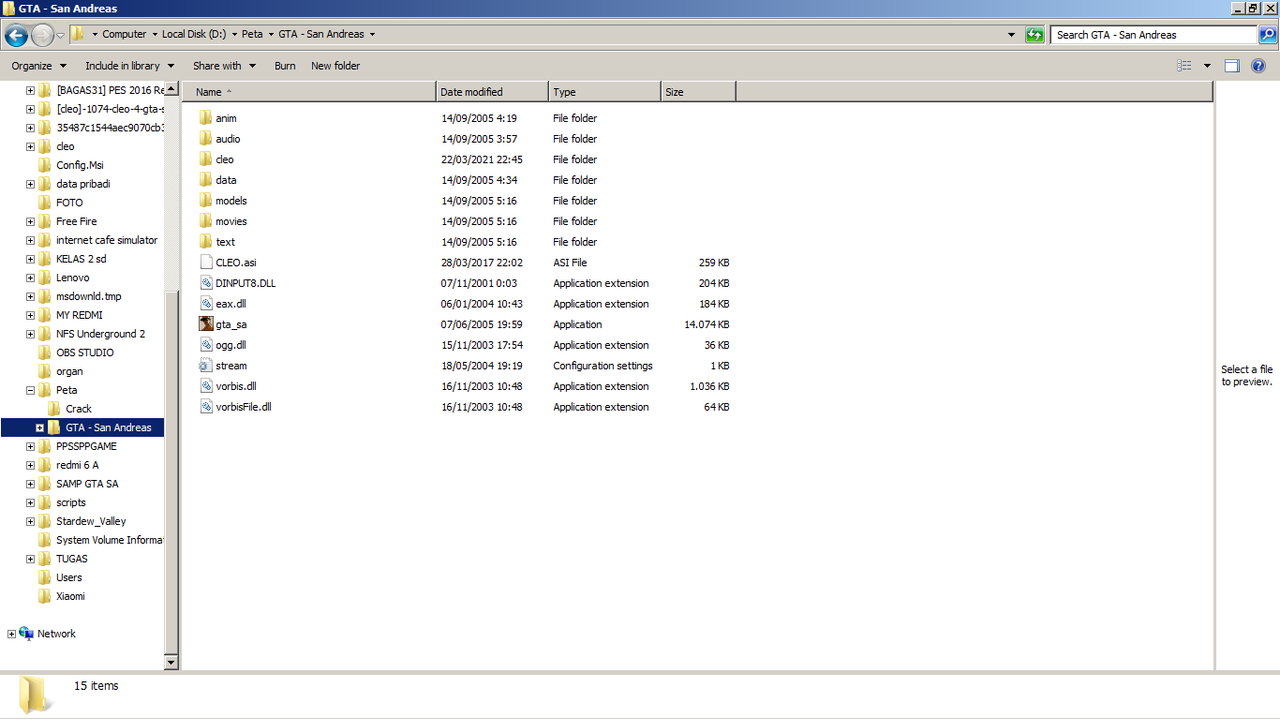Click the Forward navigation arrow button
Image resolution: width=1280 pixels, height=720 pixels.
point(42,35)
